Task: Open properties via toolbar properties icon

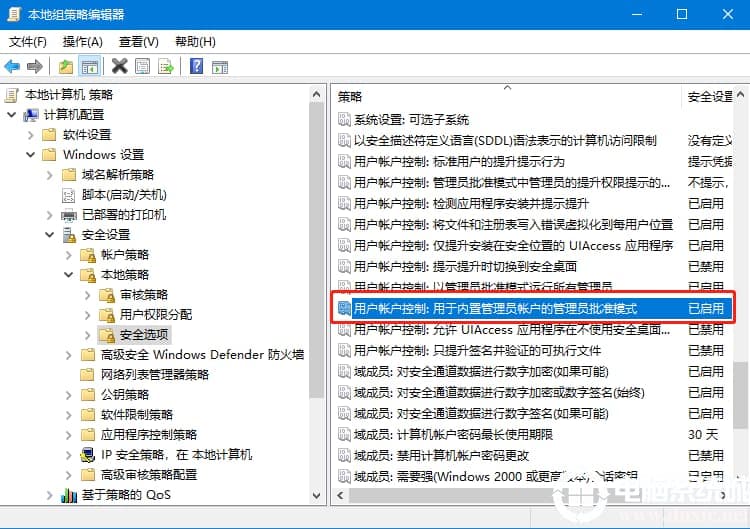Action: (x=143, y=66)
